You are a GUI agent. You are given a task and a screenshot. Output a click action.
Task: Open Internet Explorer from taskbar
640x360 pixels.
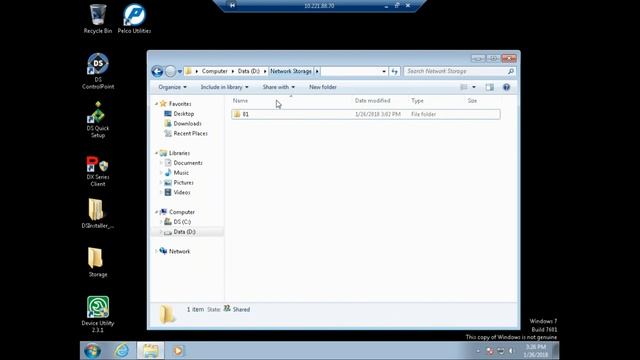pyautogui.click(x=121, y=351)
